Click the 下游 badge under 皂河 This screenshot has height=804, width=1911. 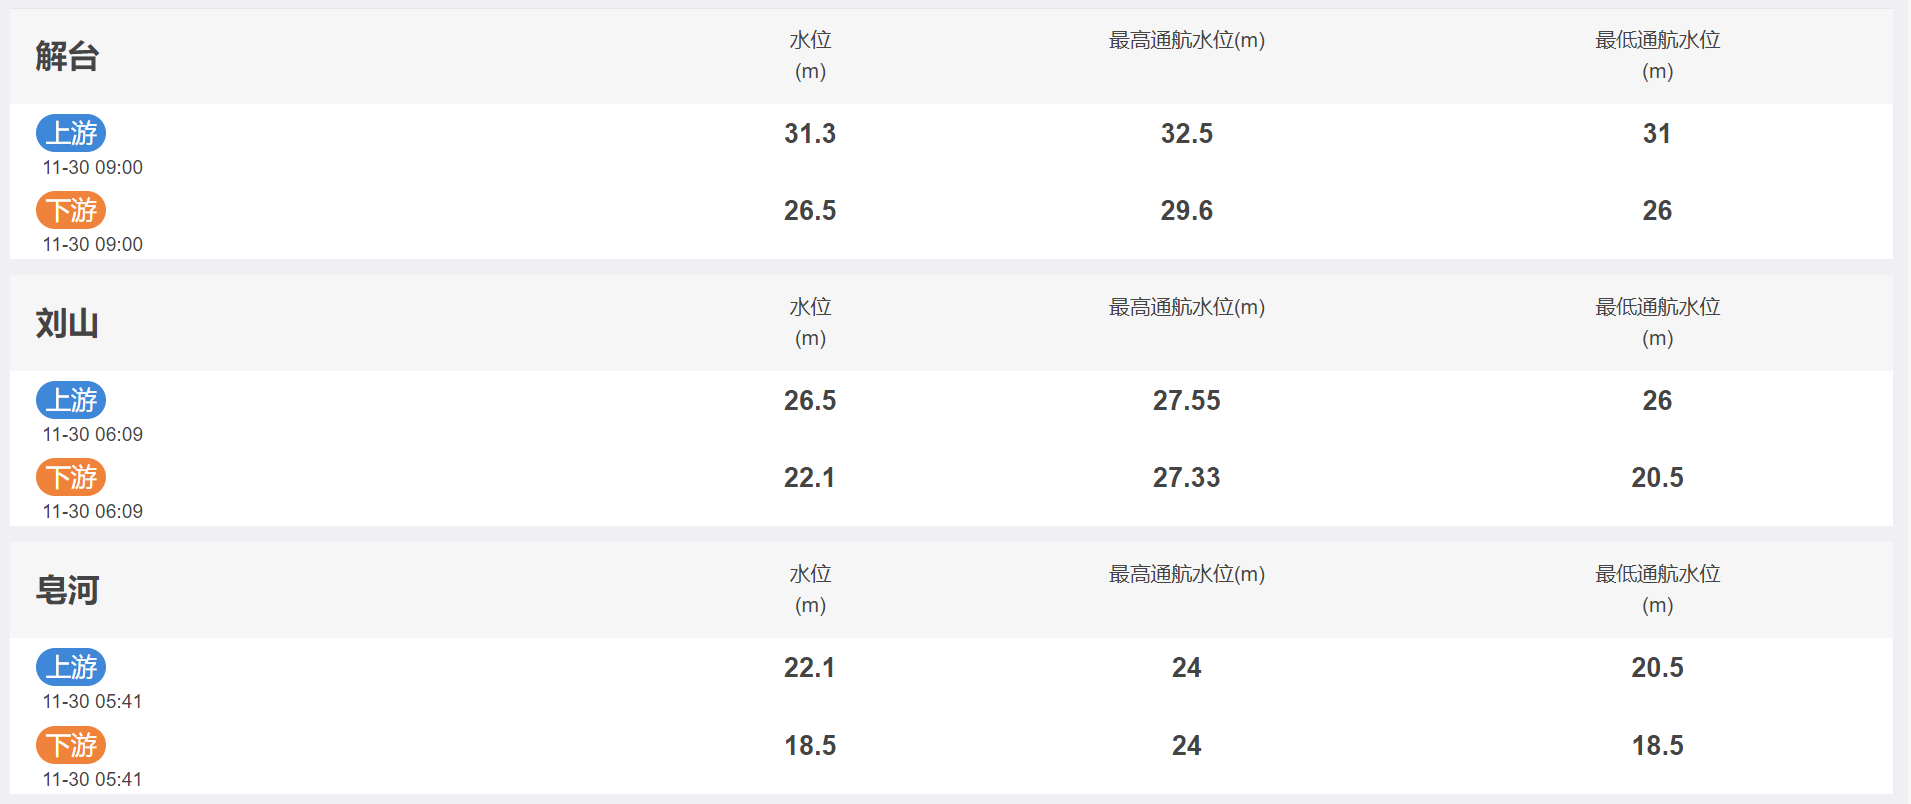[71, 745]
